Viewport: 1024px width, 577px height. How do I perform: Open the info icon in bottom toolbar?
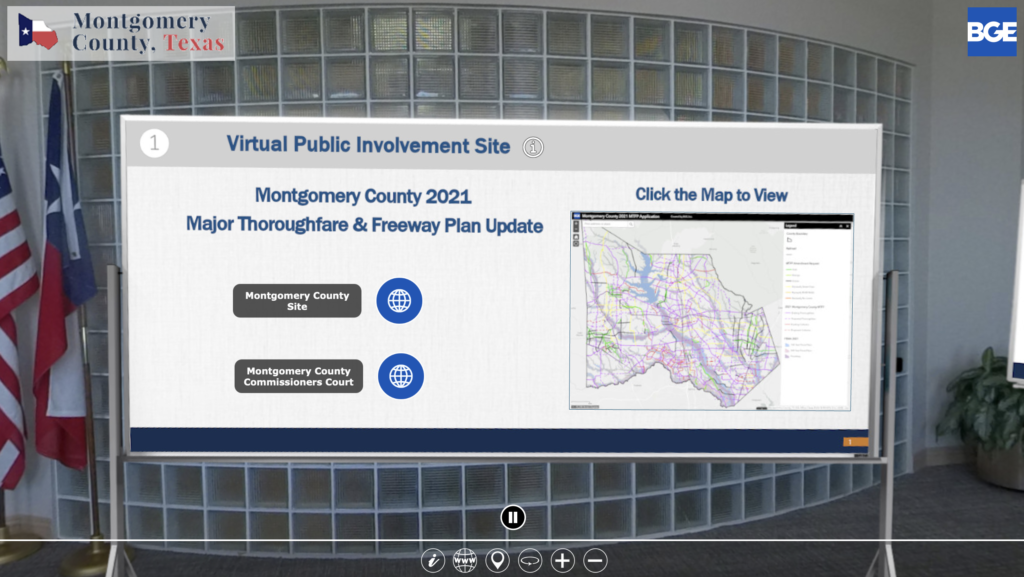(432, 561)
